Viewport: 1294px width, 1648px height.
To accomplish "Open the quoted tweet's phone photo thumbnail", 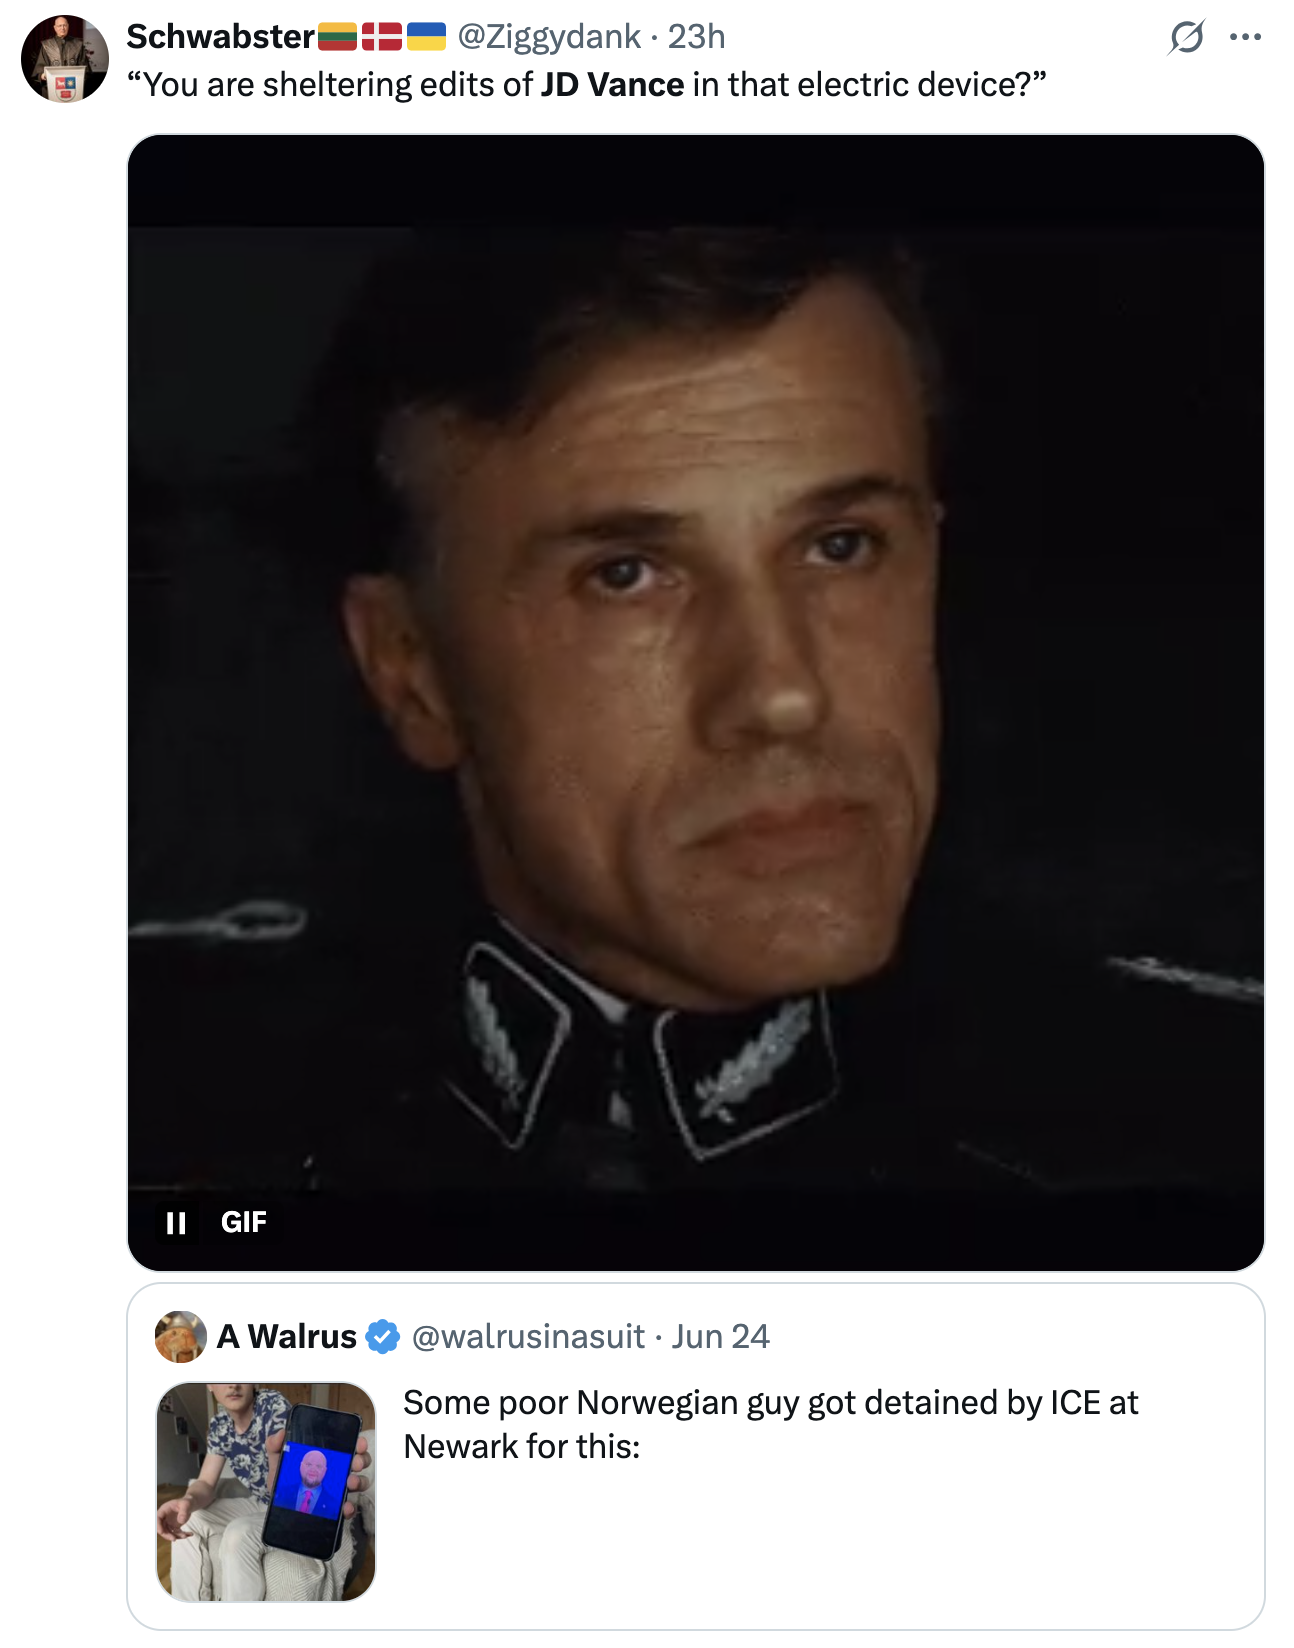I will click(266, 1491).
